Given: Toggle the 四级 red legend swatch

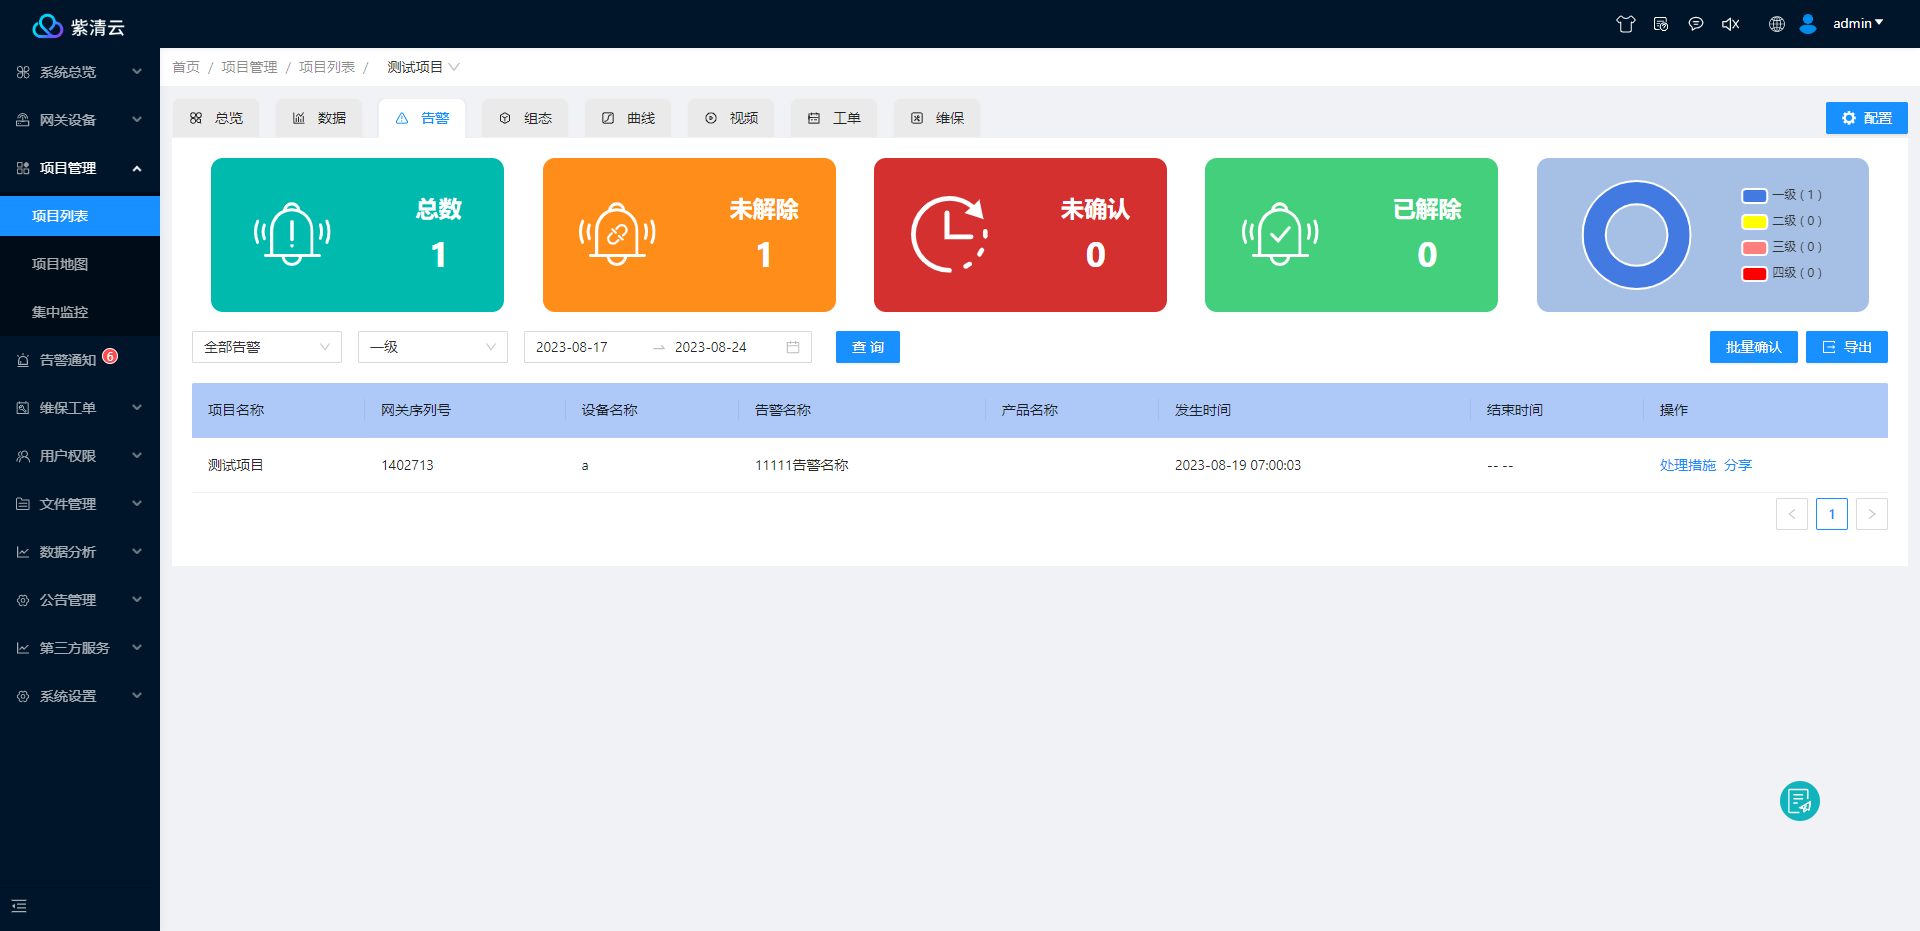Looking at the screenshot, I should (1754, 273).
